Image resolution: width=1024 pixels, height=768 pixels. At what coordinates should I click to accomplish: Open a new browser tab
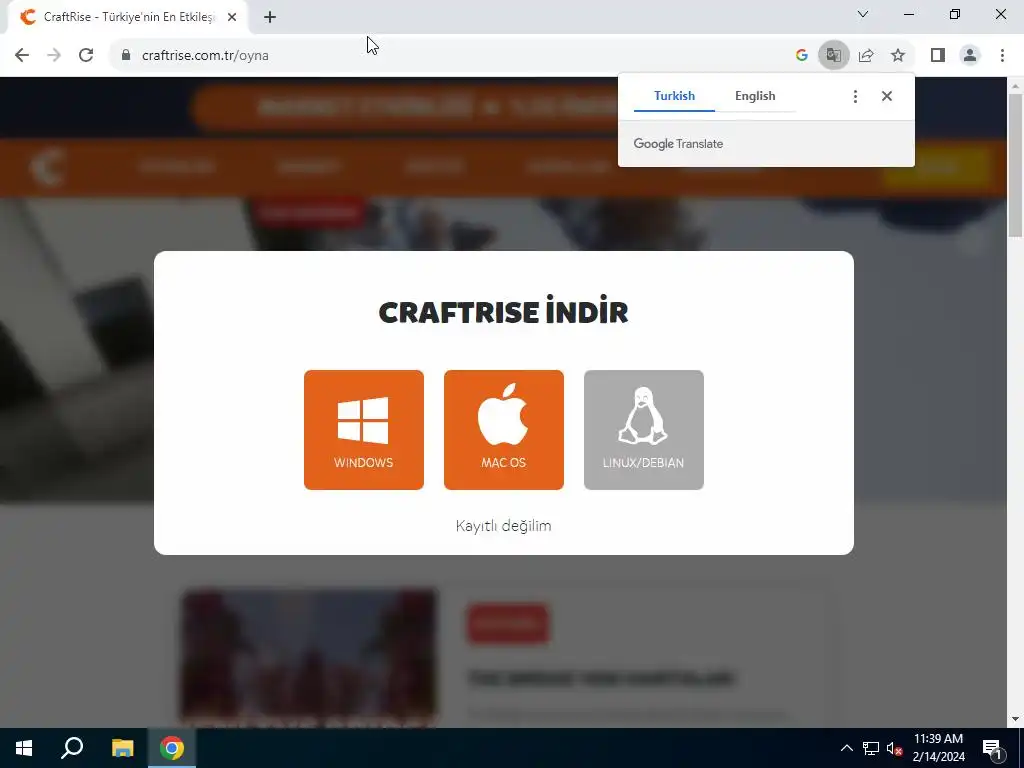tap(270, 17)
